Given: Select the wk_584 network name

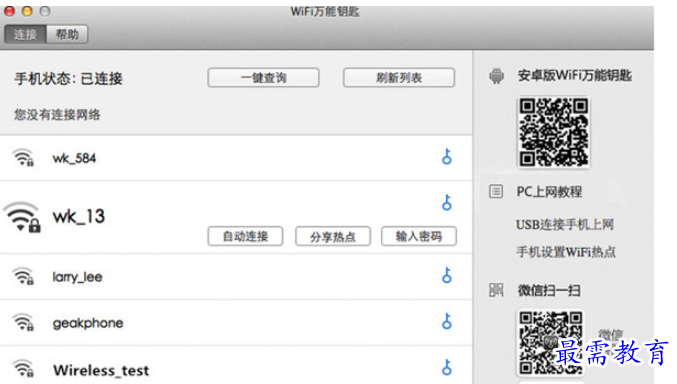Looking at the screenshot, I should (x=74, y=159).
